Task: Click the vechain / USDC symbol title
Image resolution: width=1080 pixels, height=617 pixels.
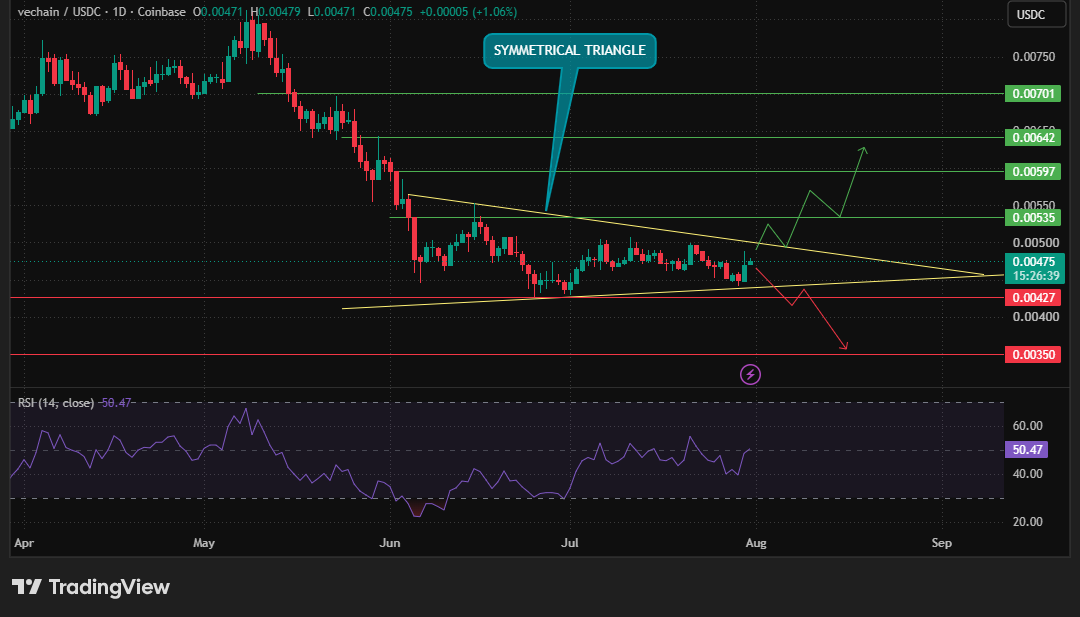Action: (x=59, y=12)
